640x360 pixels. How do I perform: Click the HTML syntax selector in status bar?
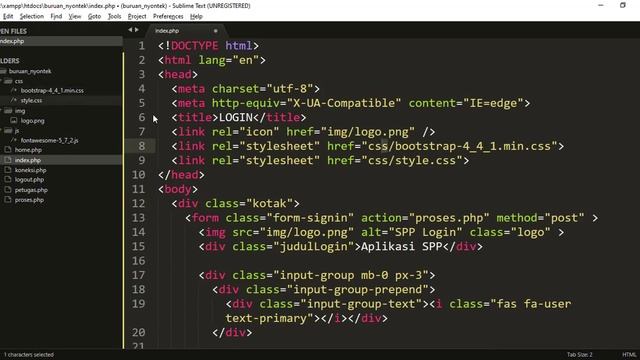[x=629, y=355]
